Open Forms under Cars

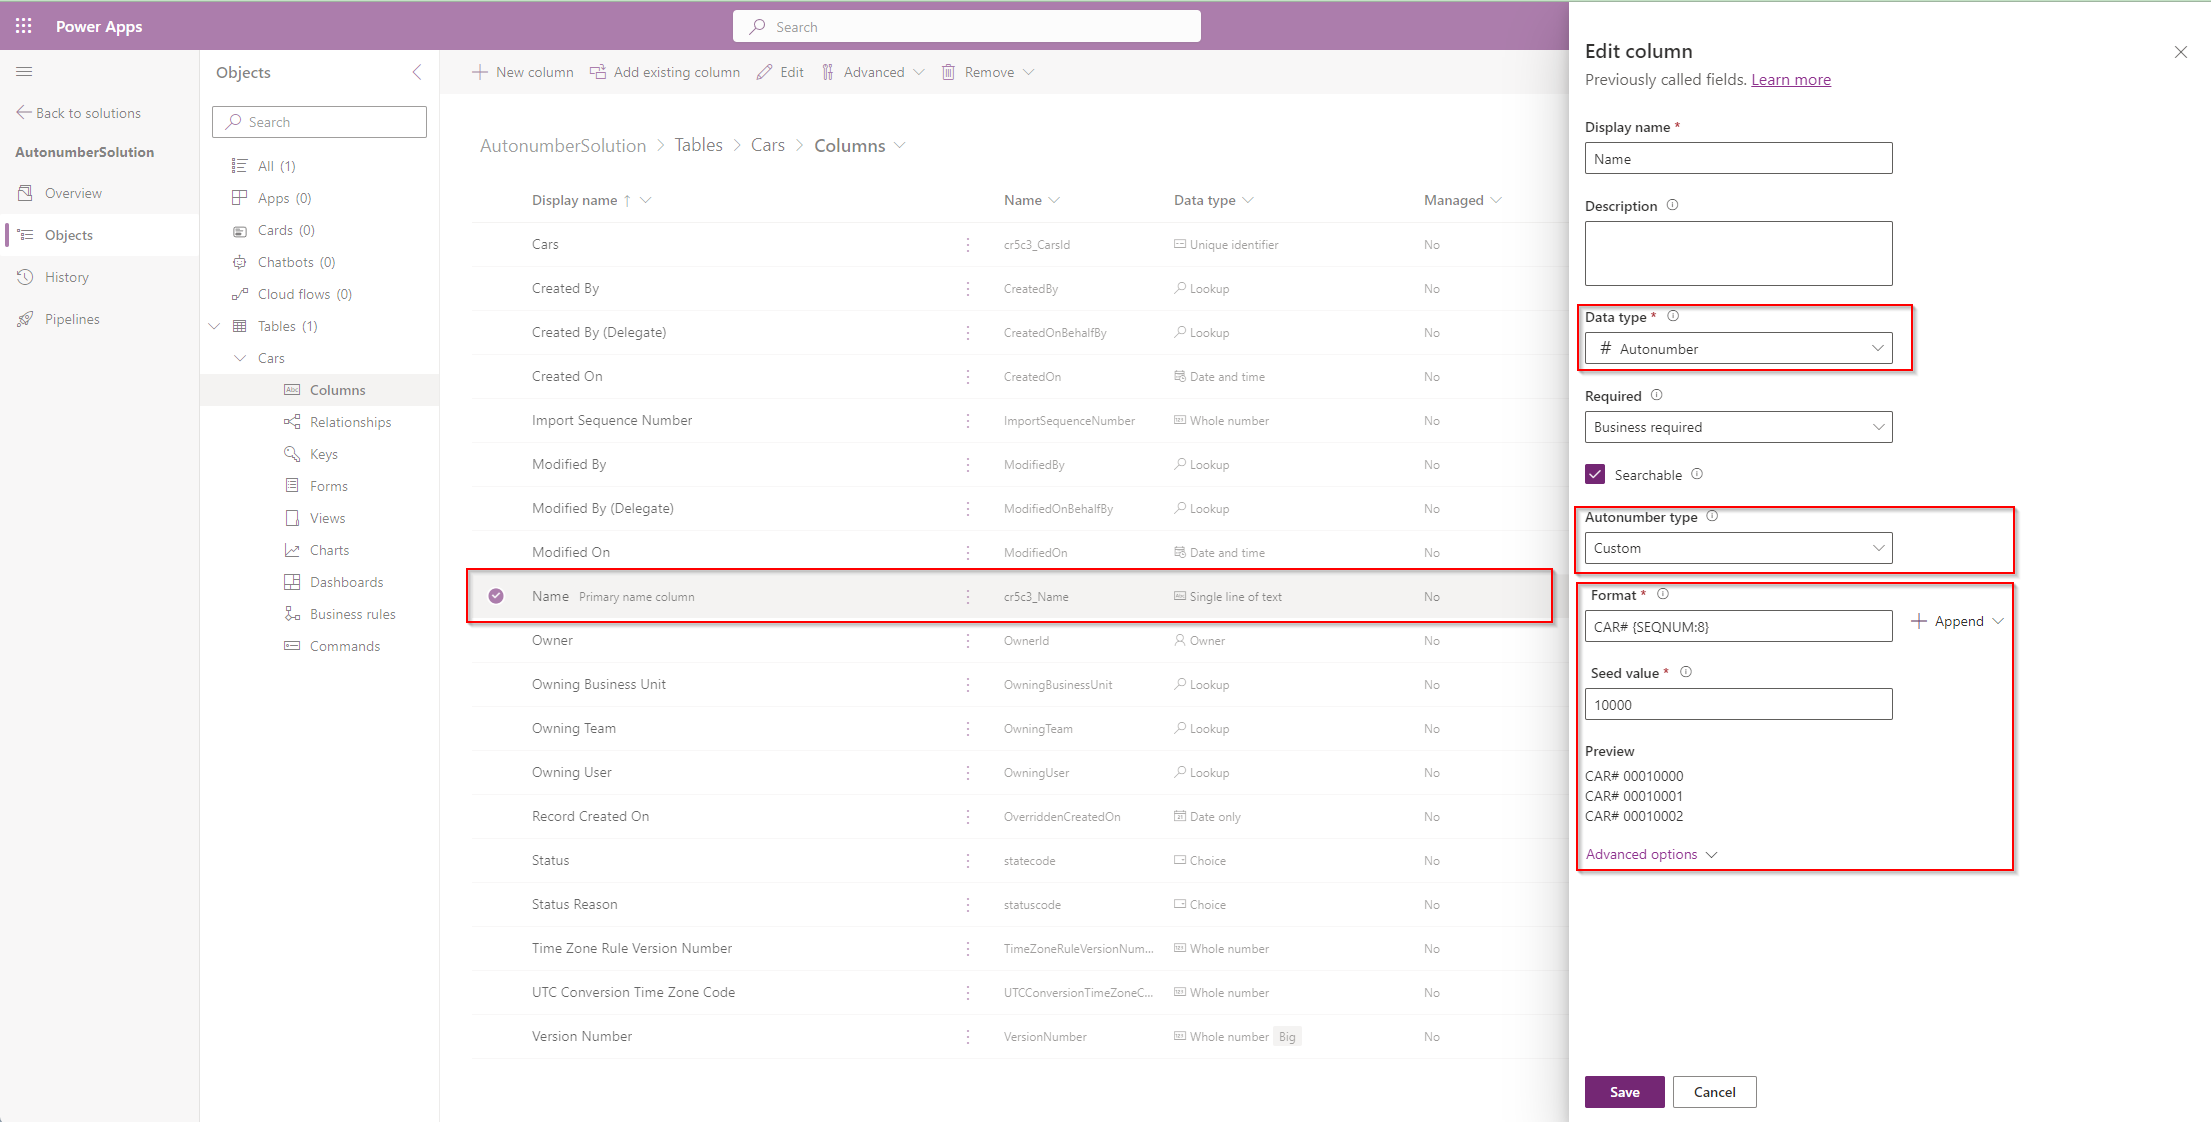(328, 486)
